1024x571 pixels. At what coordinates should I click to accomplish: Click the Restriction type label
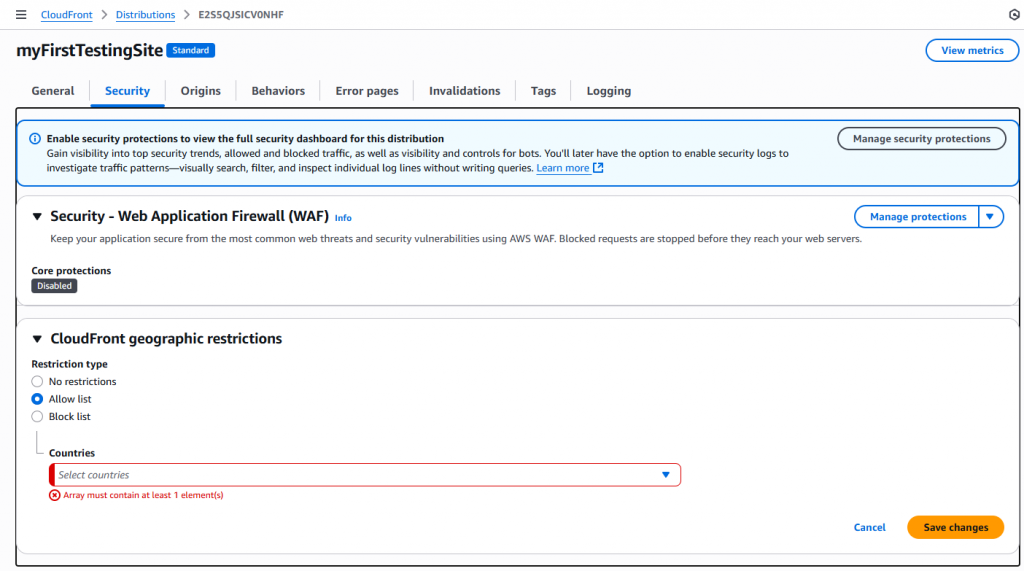[69, 364]
